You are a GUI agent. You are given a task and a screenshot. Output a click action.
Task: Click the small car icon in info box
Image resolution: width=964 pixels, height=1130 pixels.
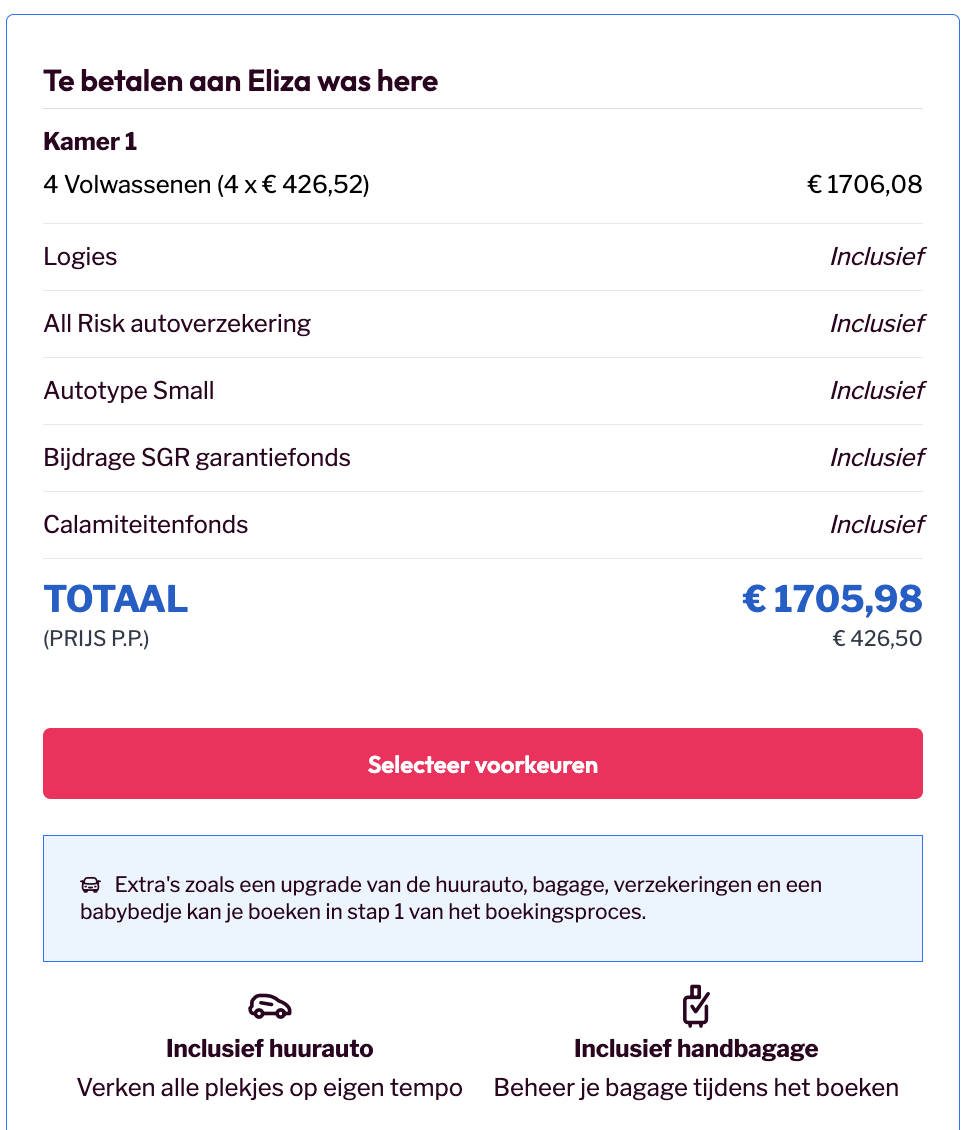click(91, 885)
